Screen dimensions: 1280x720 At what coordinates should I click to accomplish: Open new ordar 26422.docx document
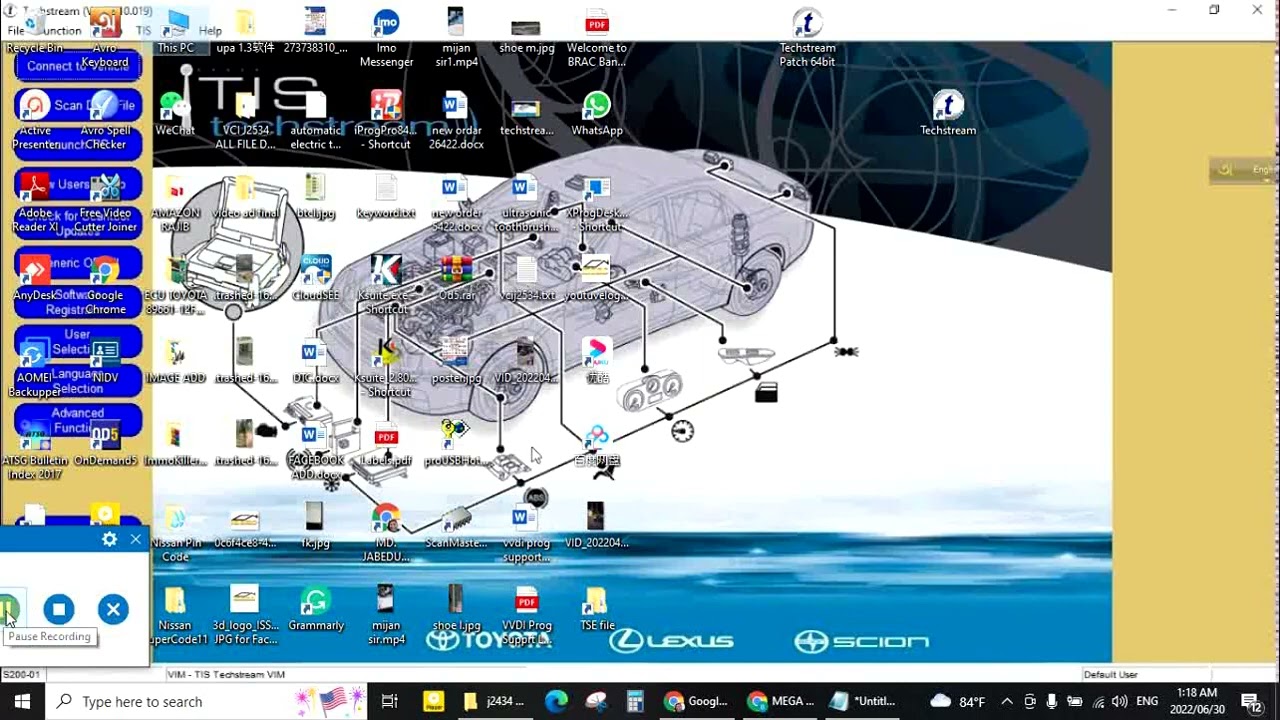456,120
